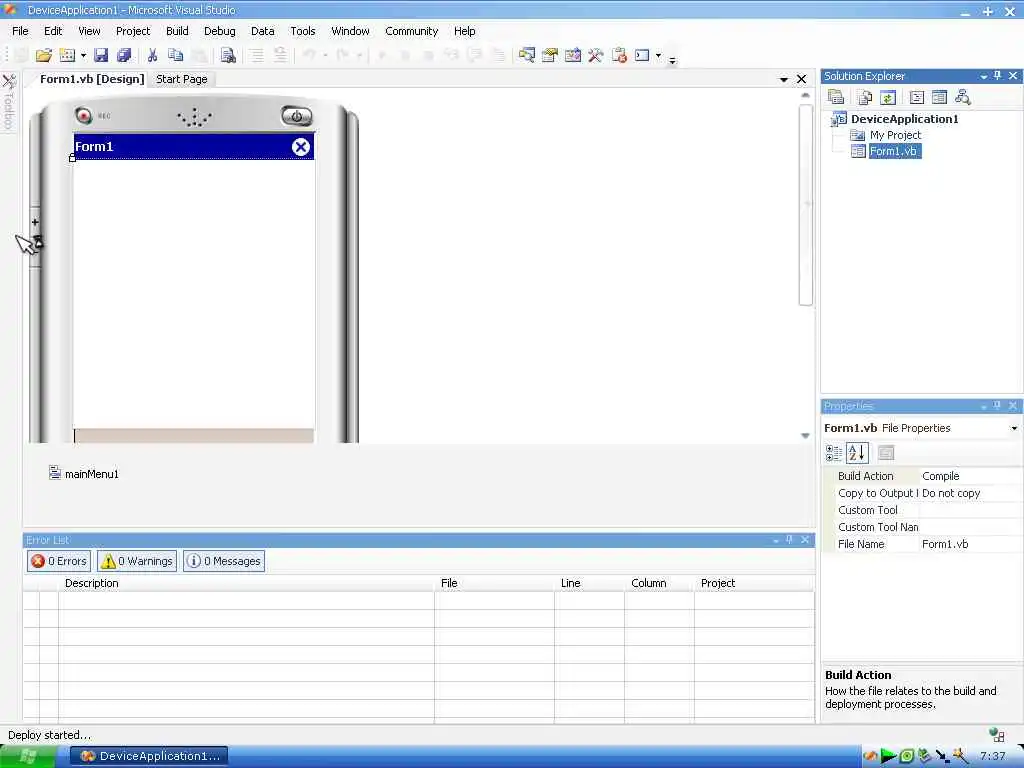Select the mainMenu1 component in tray
1024x768 pixels.
point(84,473)
